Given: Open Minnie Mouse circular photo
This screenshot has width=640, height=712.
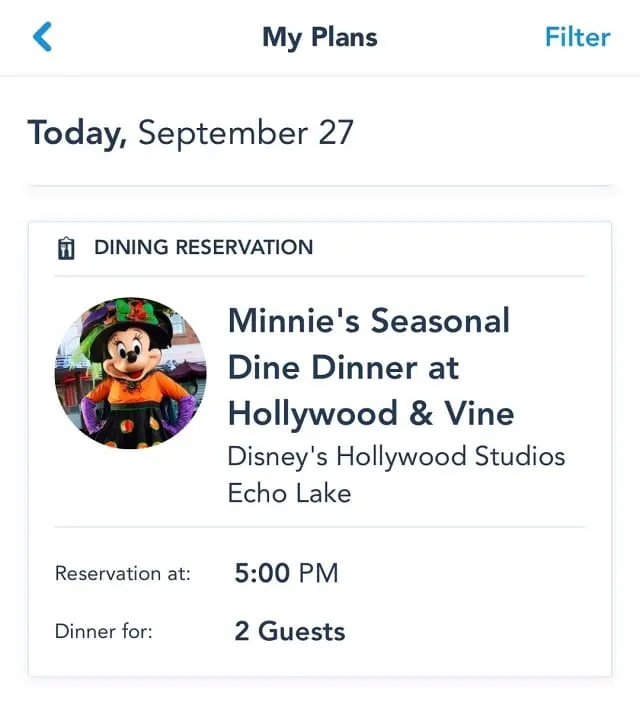Looking at the screenshot, I should 131,373.
